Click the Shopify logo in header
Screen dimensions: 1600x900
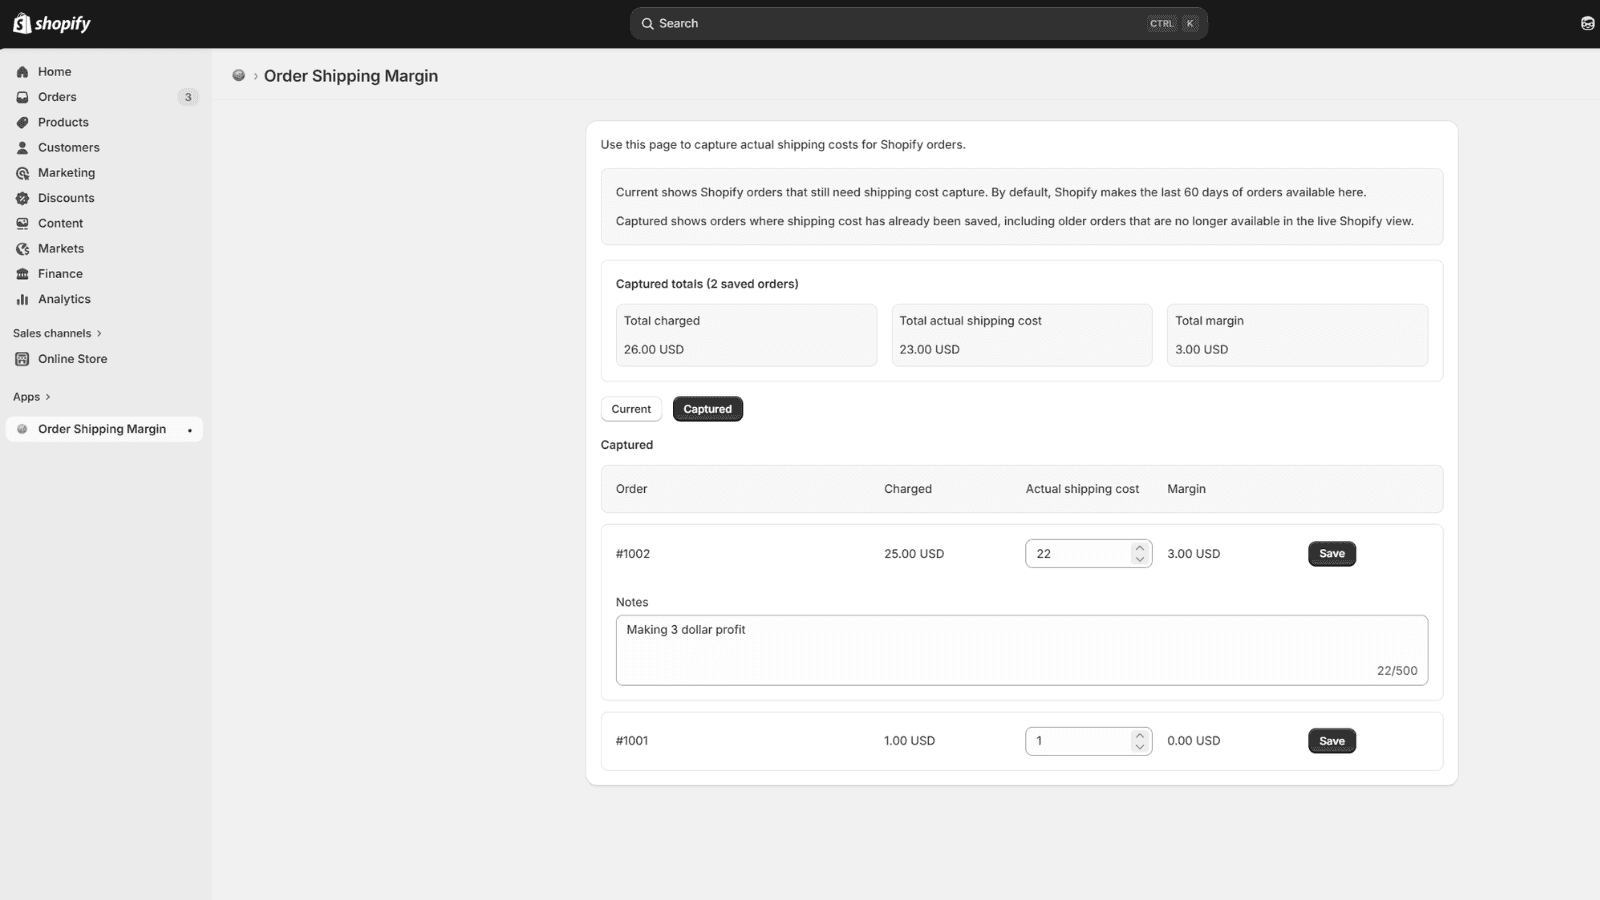tap(52, 23)
